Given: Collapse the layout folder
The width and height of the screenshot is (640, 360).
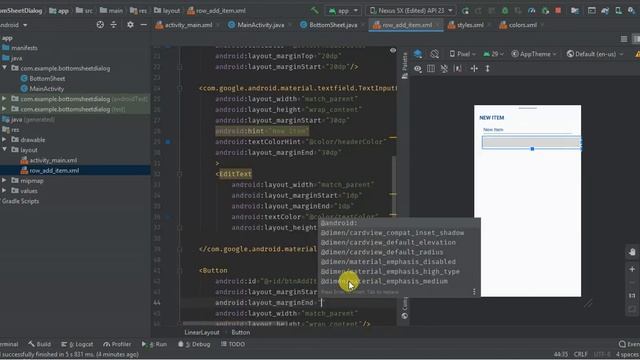Looking at the screenshot, I should 4,149.
